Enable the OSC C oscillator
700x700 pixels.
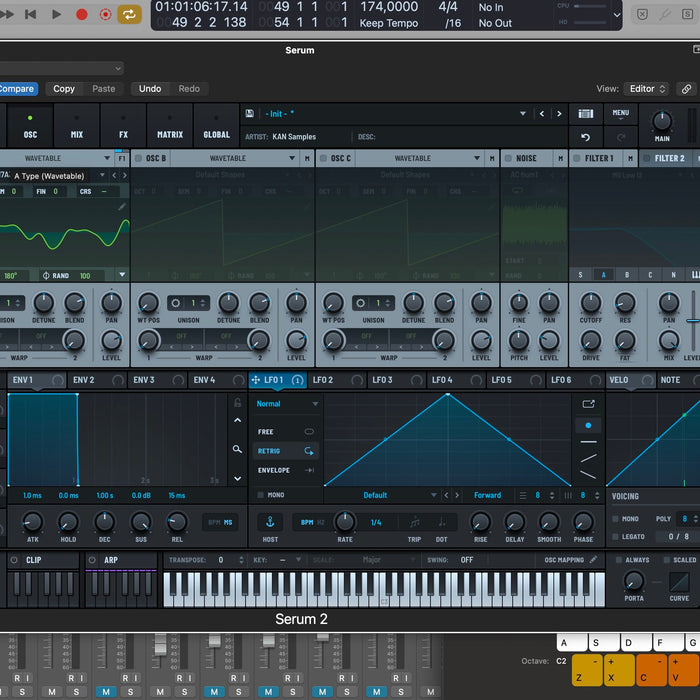pos(323,158)
